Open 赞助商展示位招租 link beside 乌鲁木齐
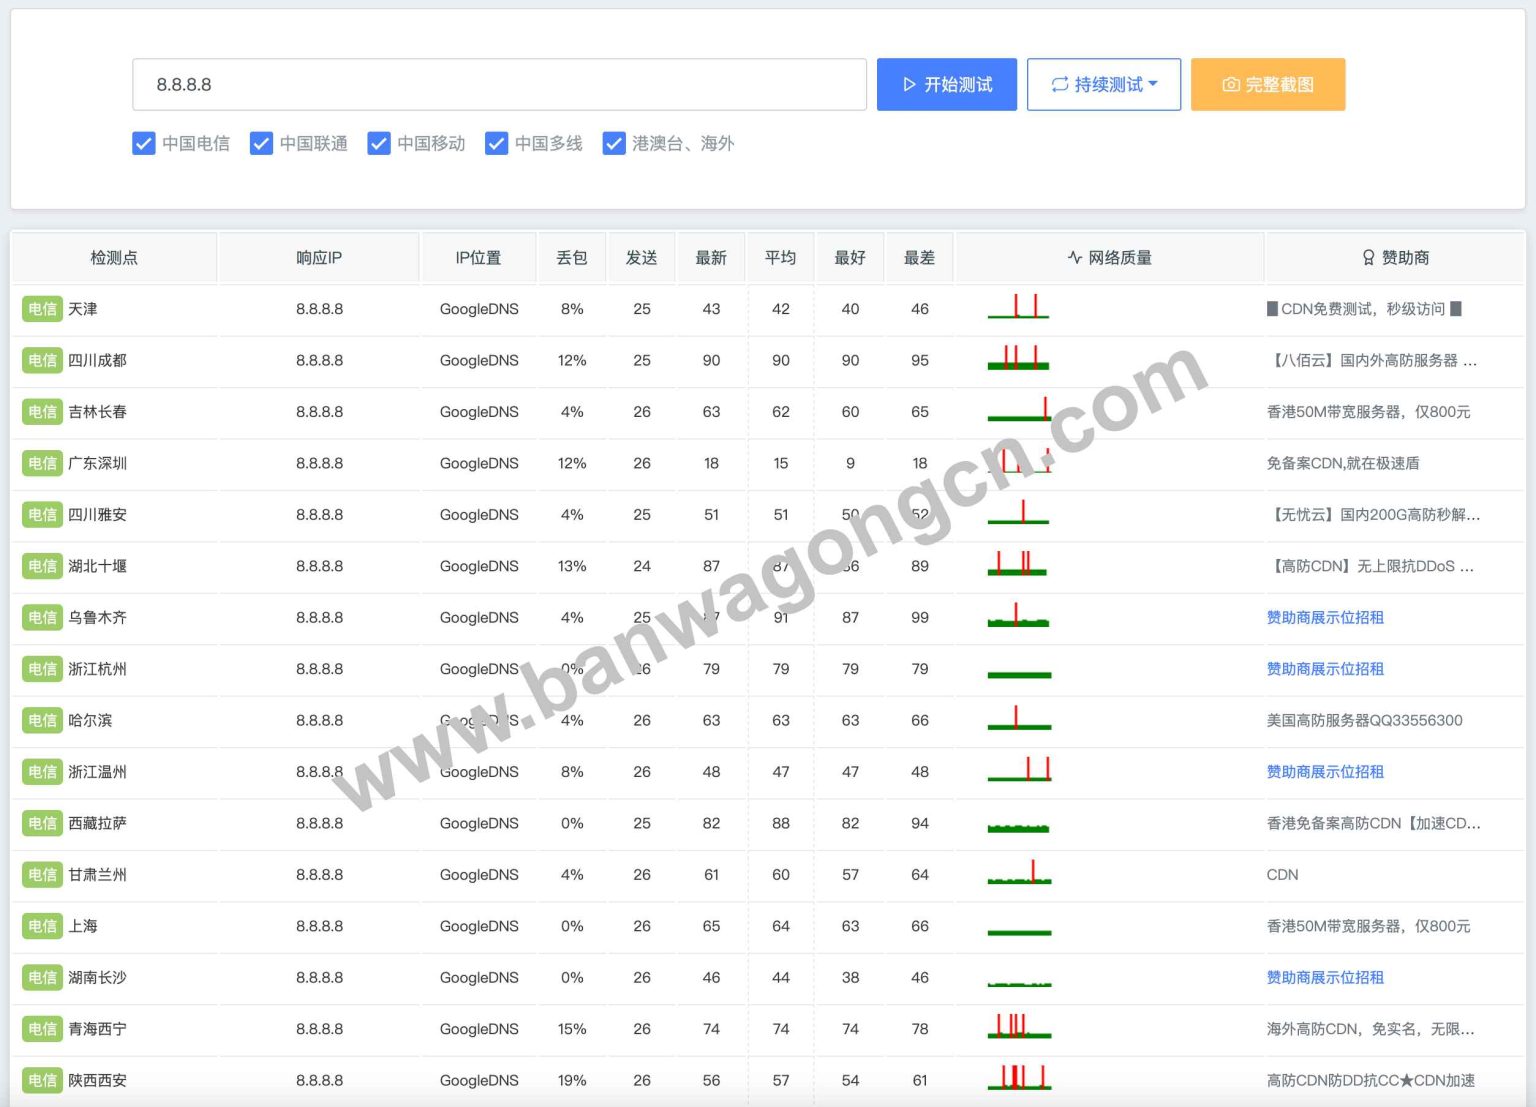This screenshot has height=1107, width=1536. [x=1324, y=617]
